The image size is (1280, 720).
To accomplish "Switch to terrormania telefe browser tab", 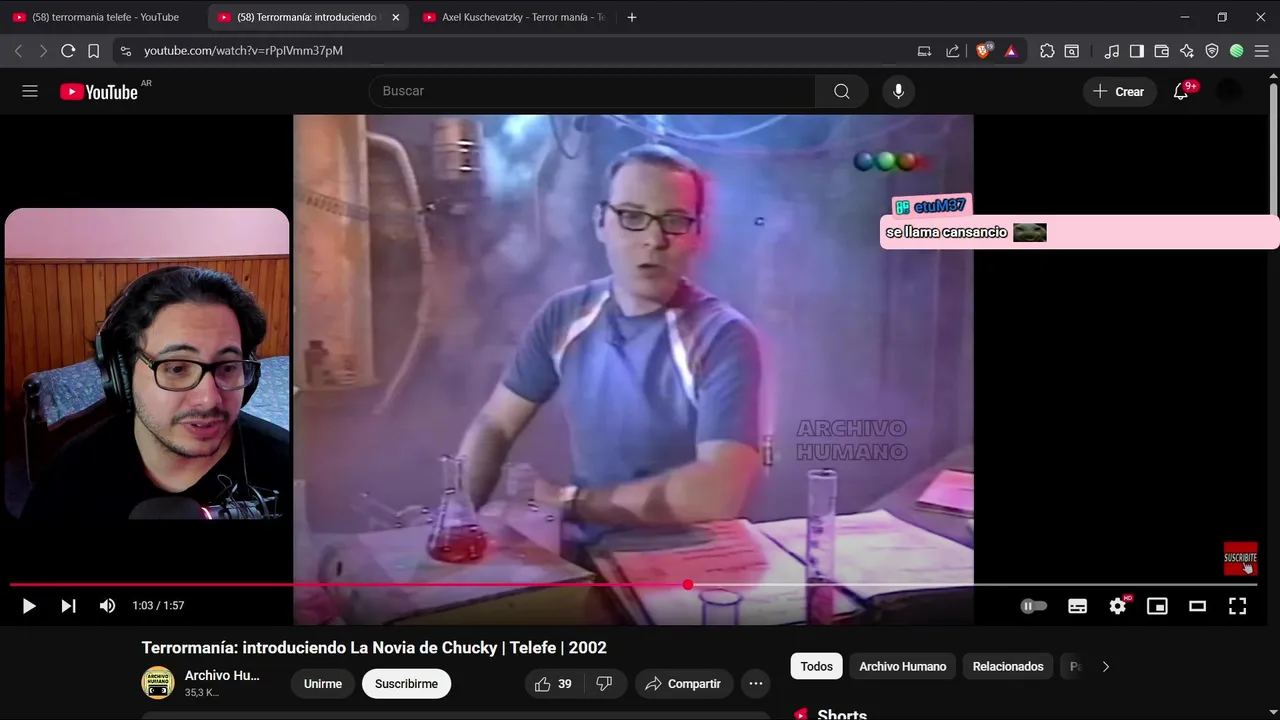I will click(x=105, y=17).
